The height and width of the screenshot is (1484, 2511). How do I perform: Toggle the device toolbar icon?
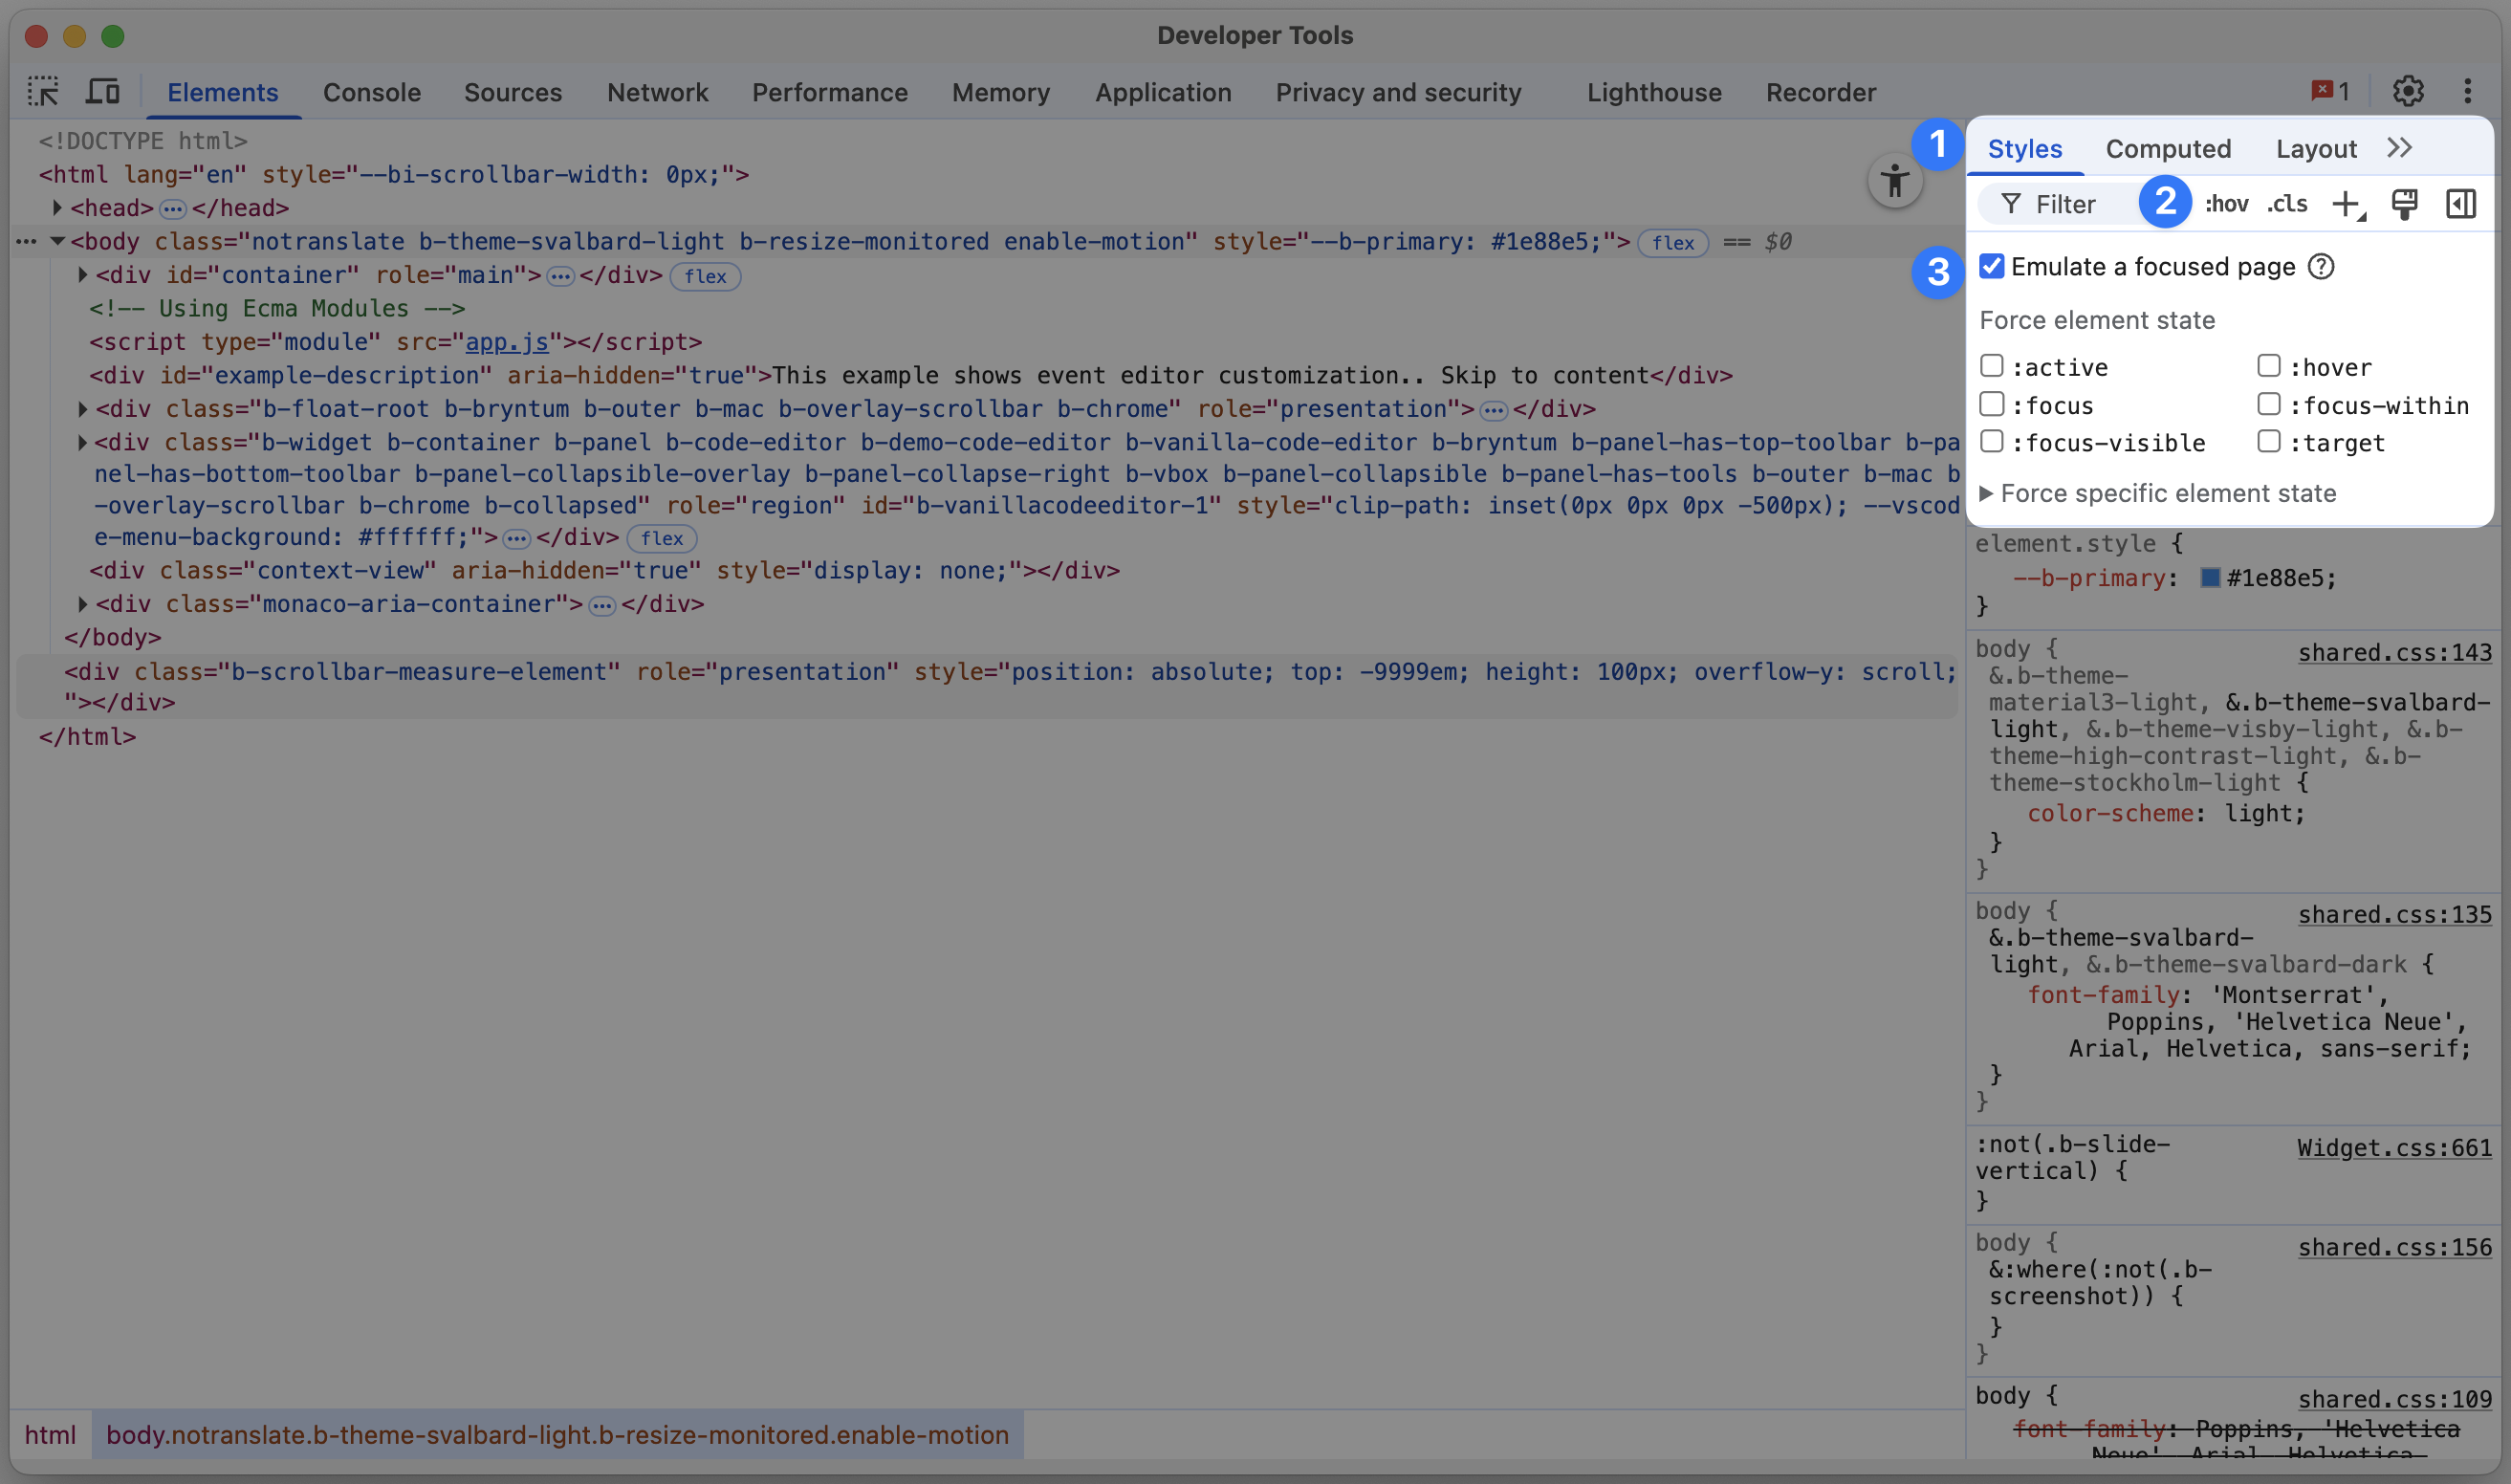102,92
